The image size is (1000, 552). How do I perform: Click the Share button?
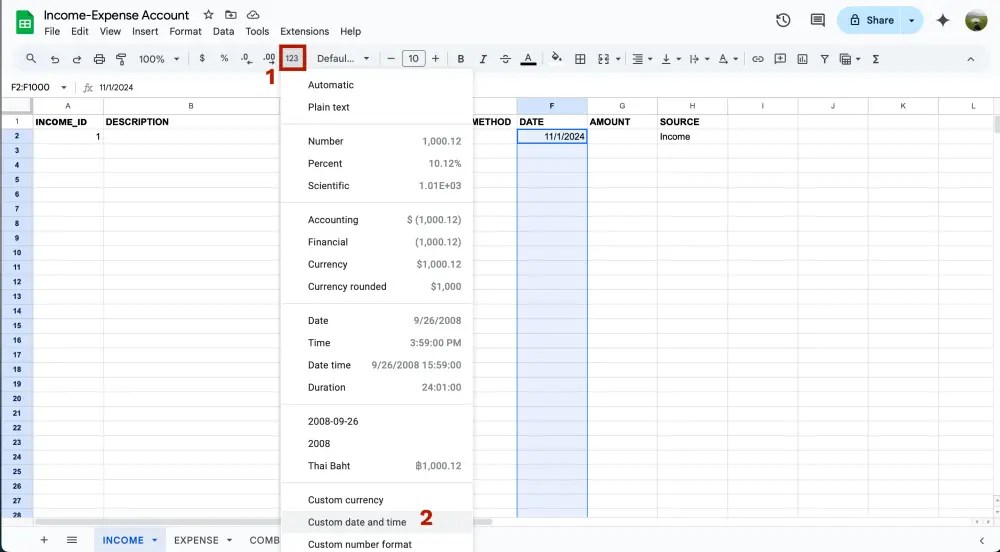[x=870, y=20]
